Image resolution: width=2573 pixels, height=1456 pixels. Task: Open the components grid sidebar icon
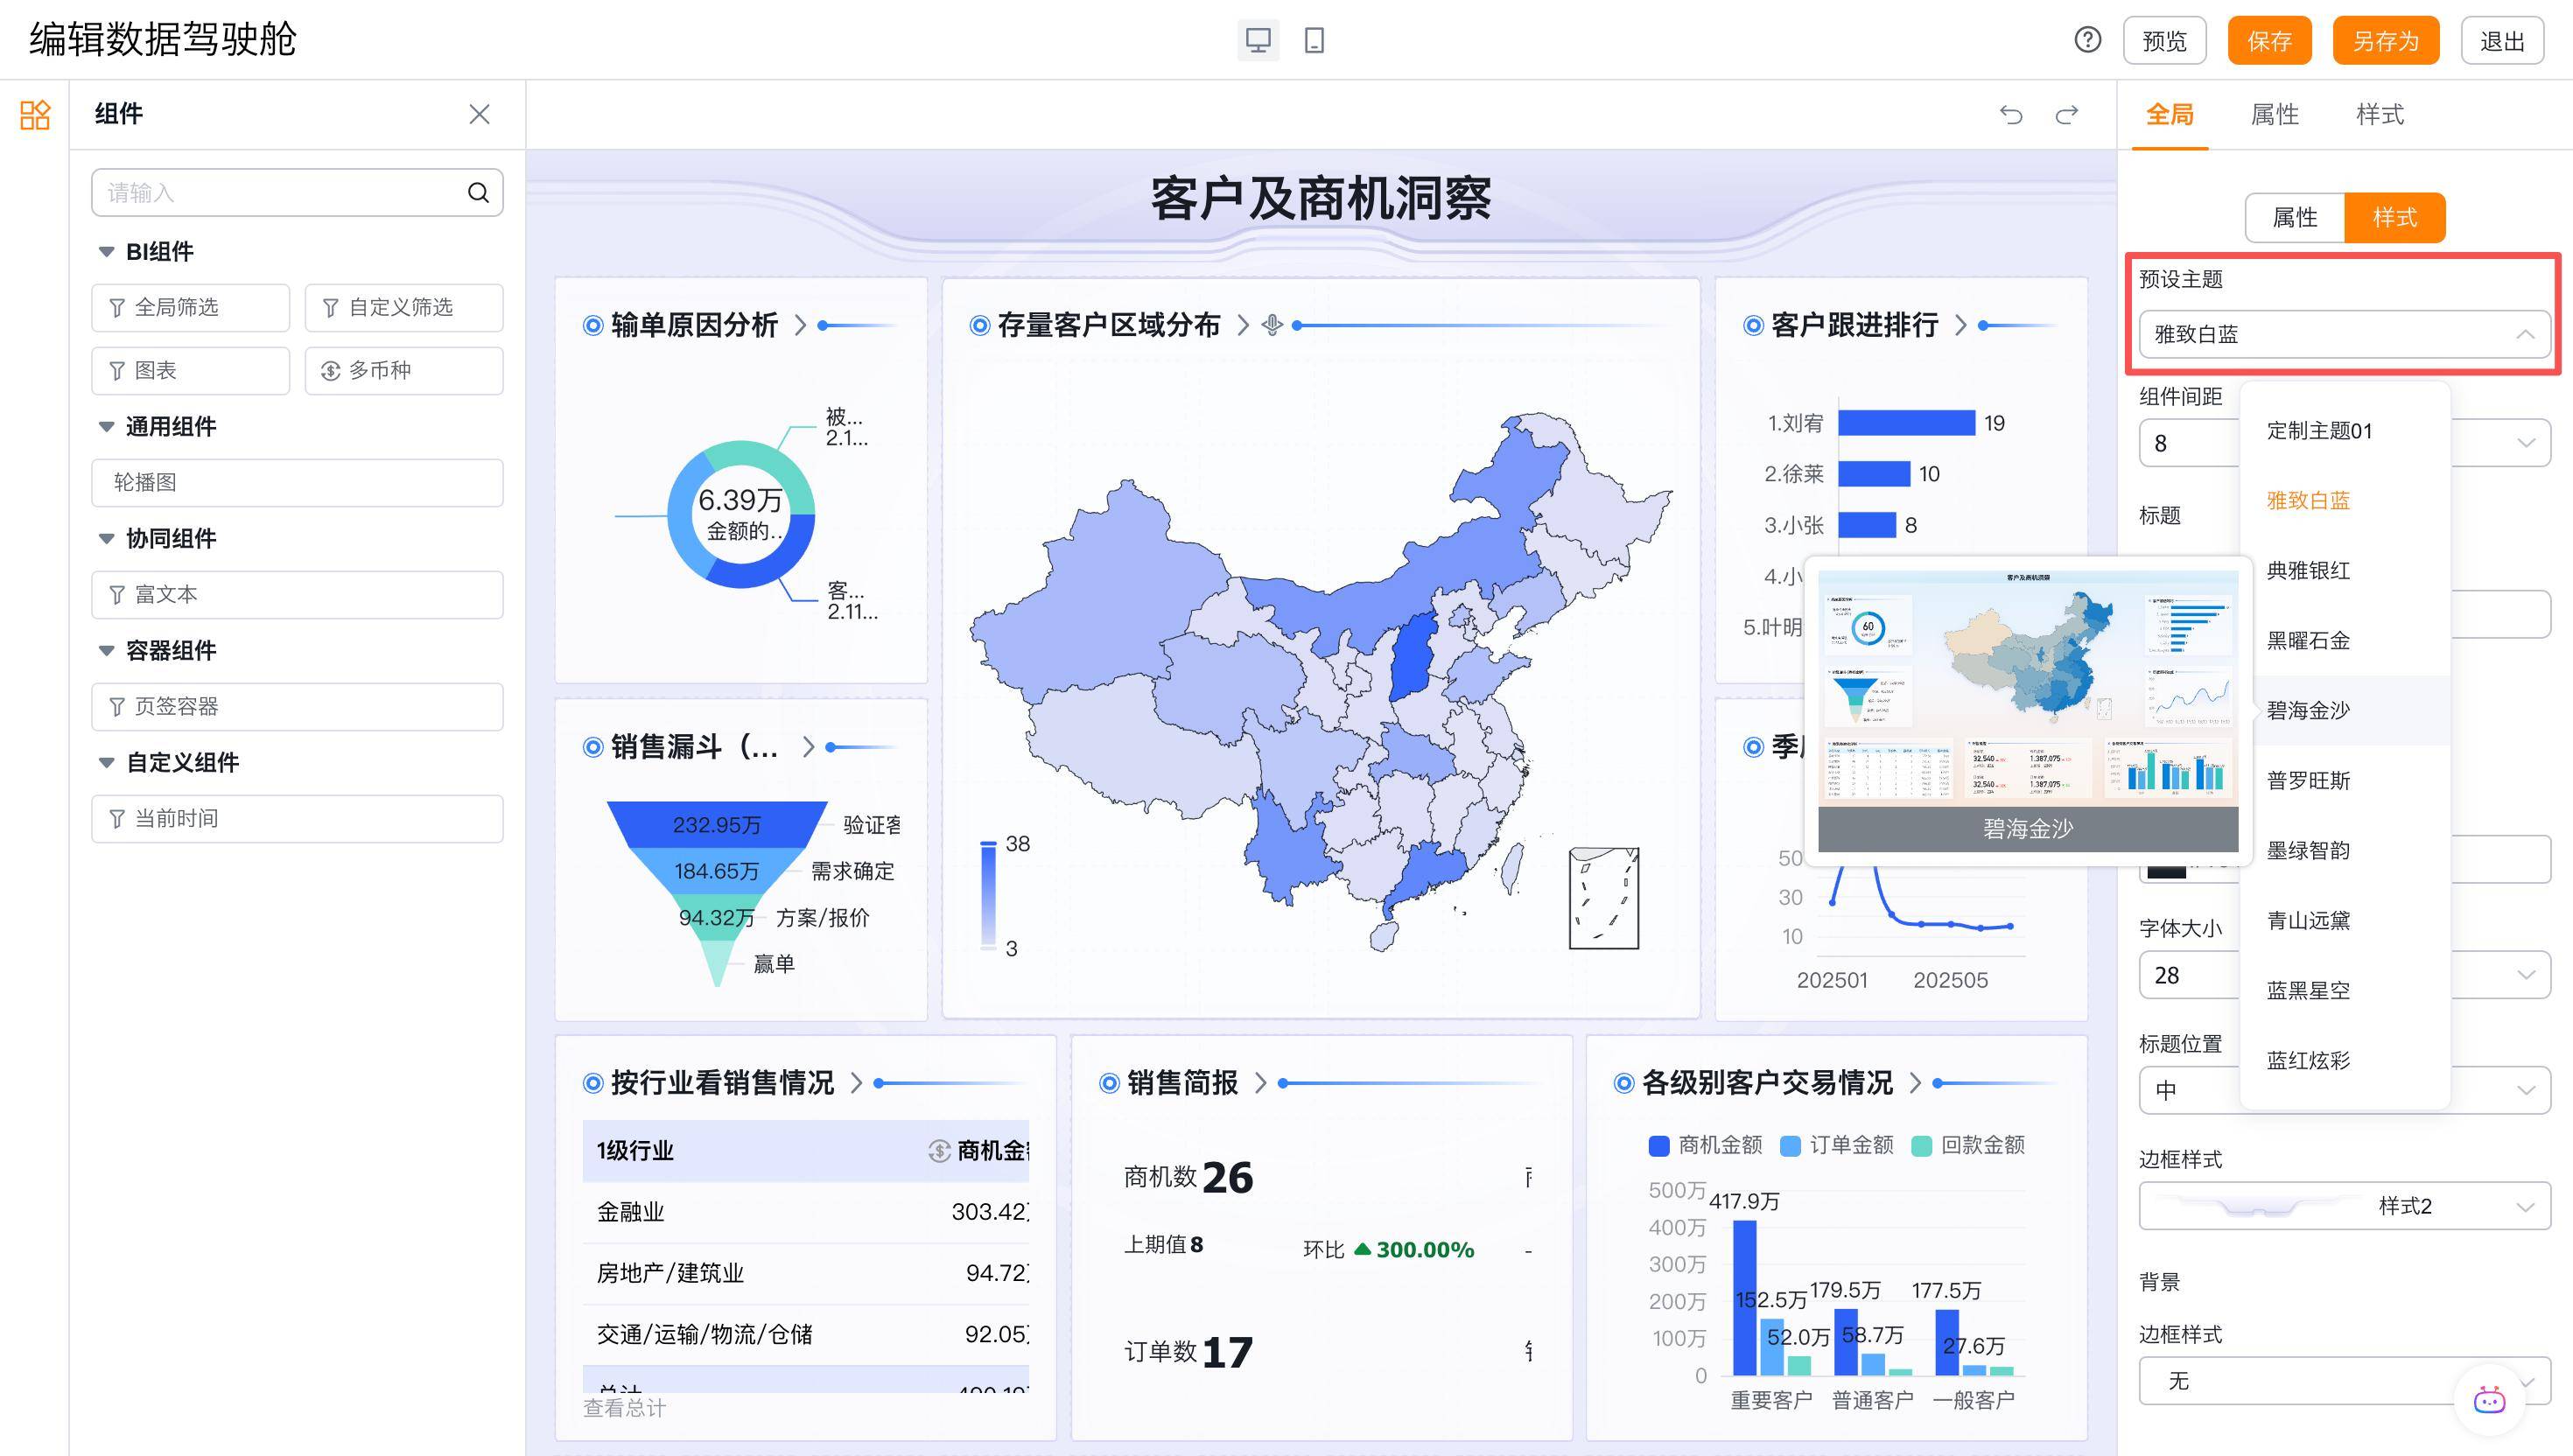point(35,115)
